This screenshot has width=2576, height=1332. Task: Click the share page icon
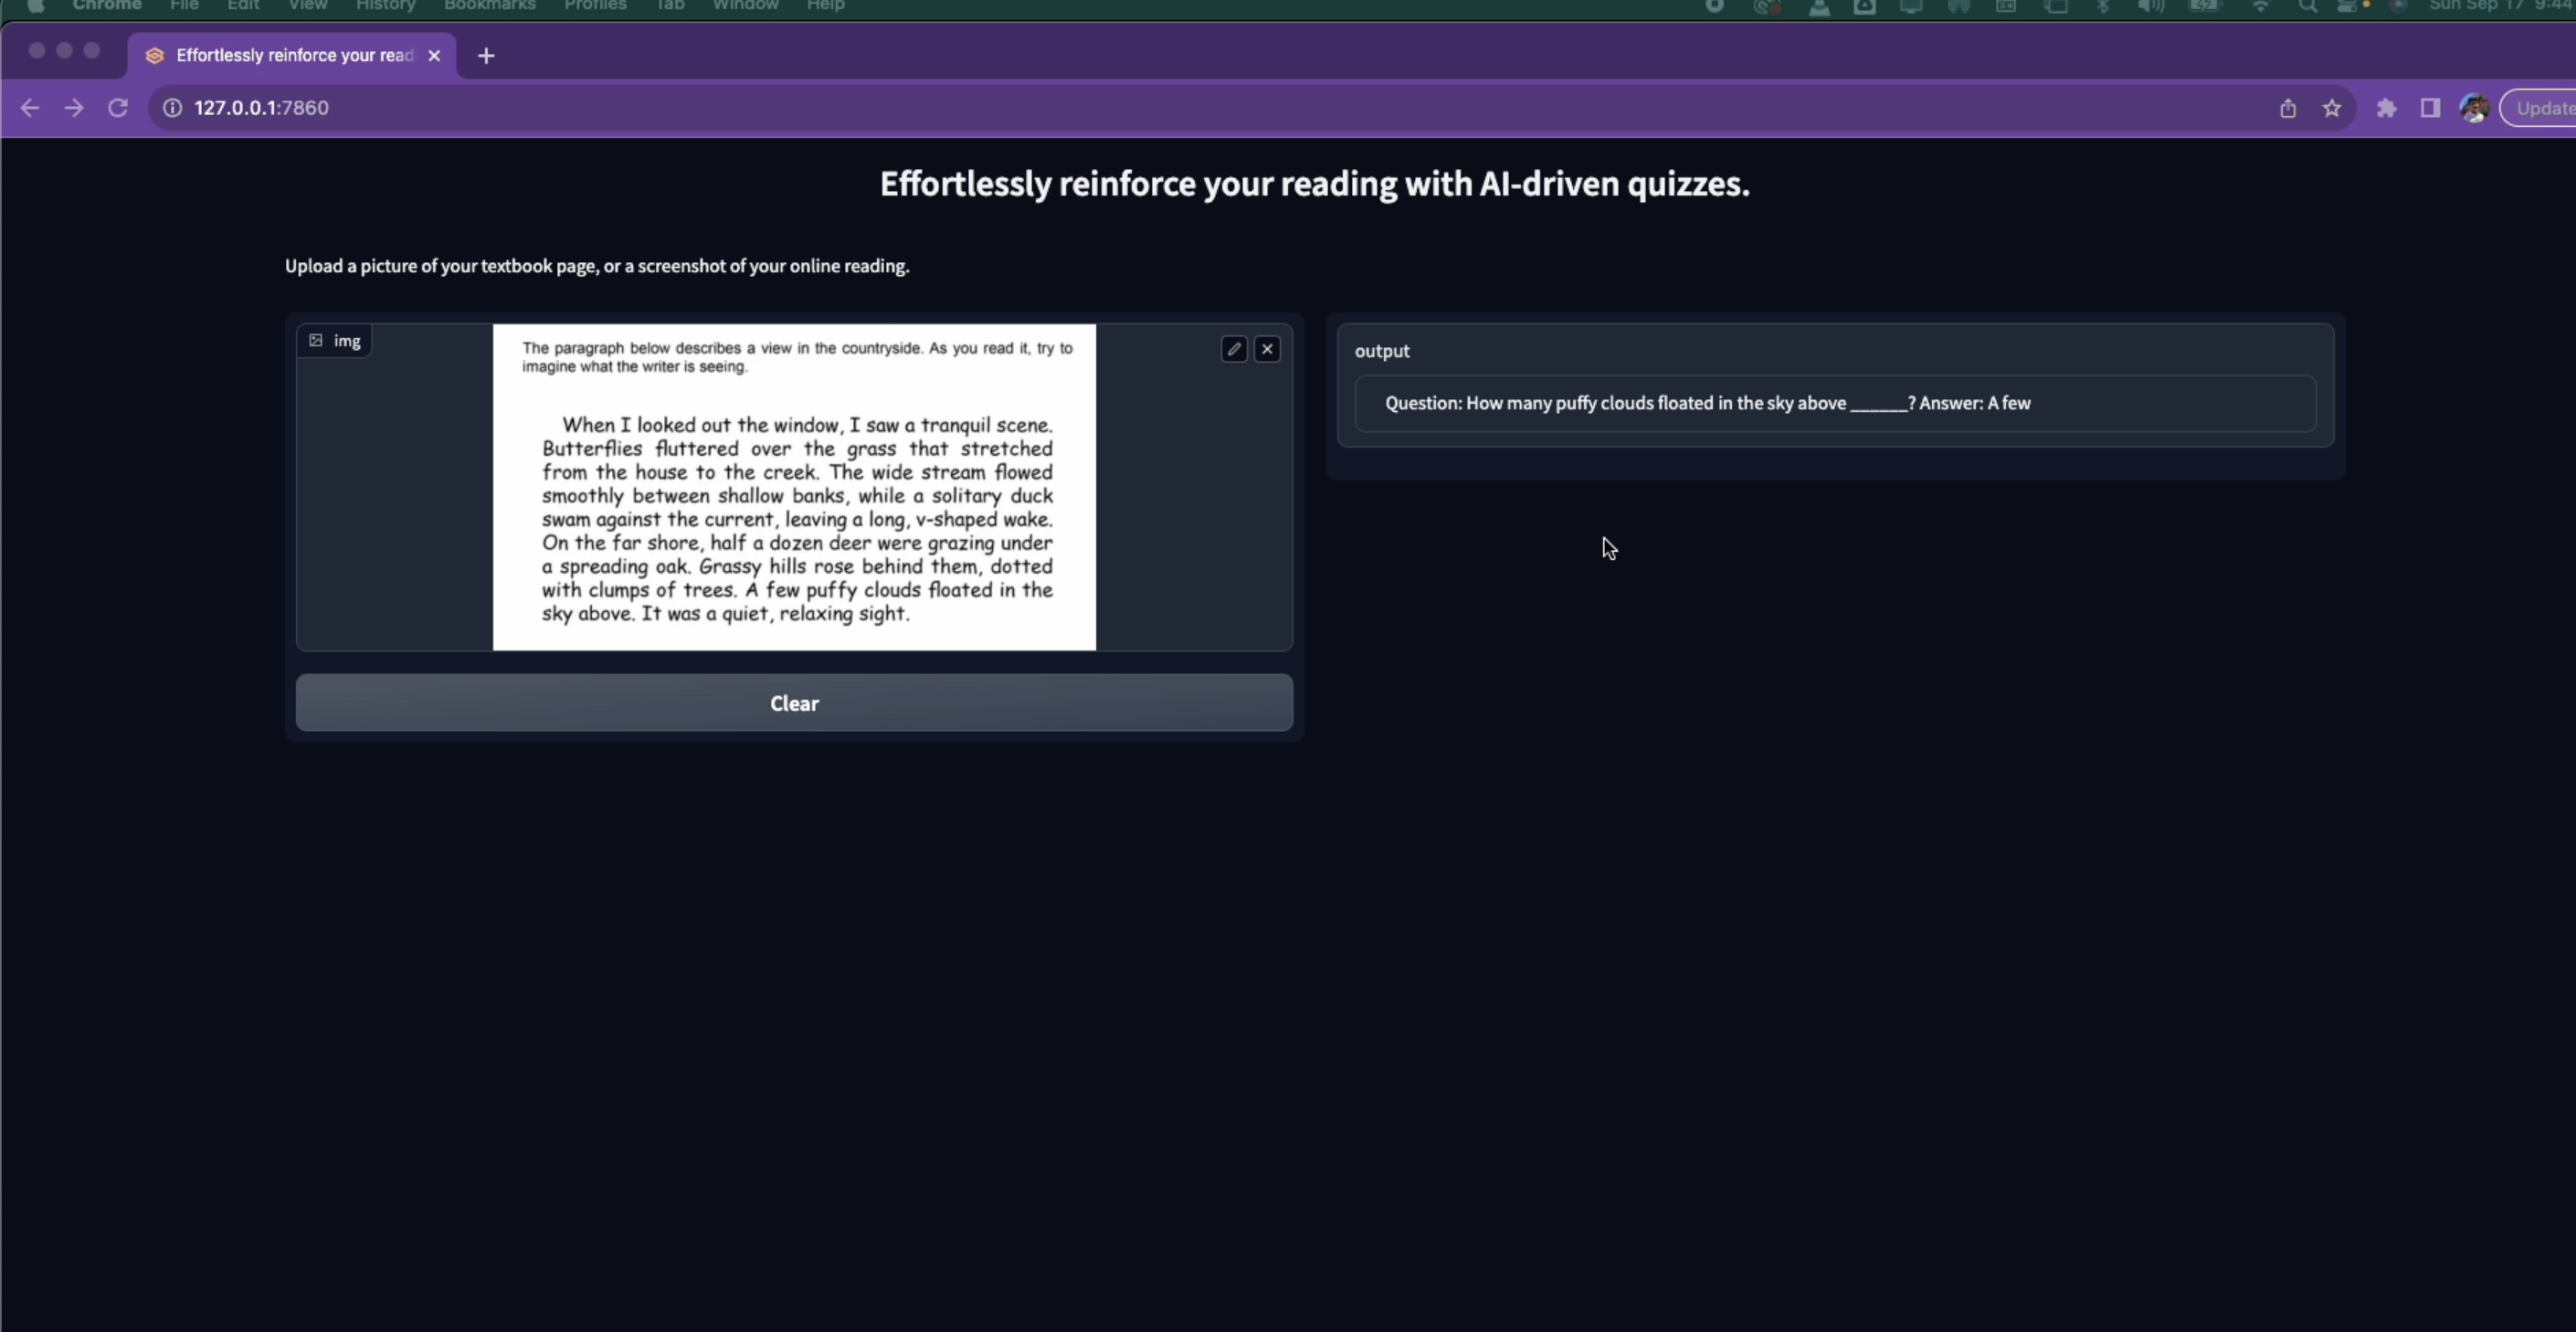(x=2288, y=108)
